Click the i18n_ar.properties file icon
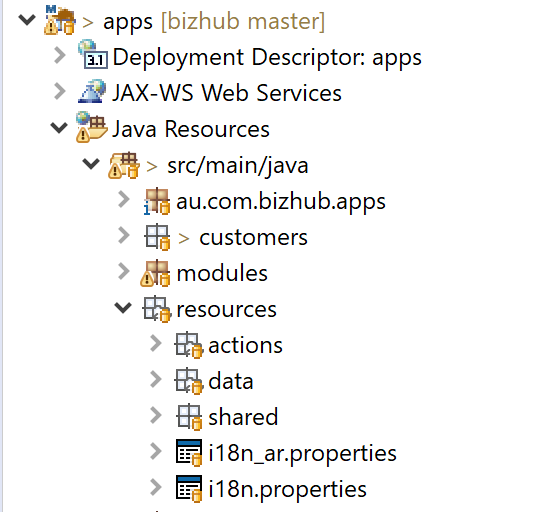536x512 pixels. (x=189, y=453)
